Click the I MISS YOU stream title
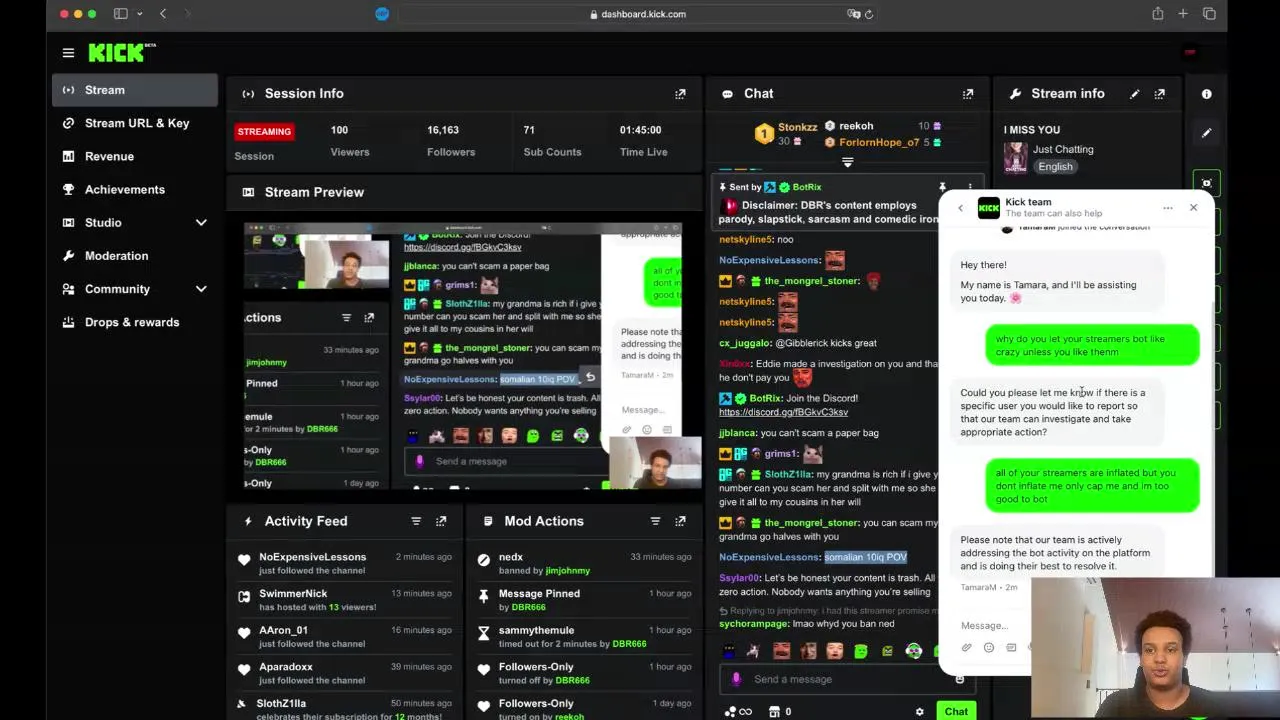 [x=1032, y=130]
